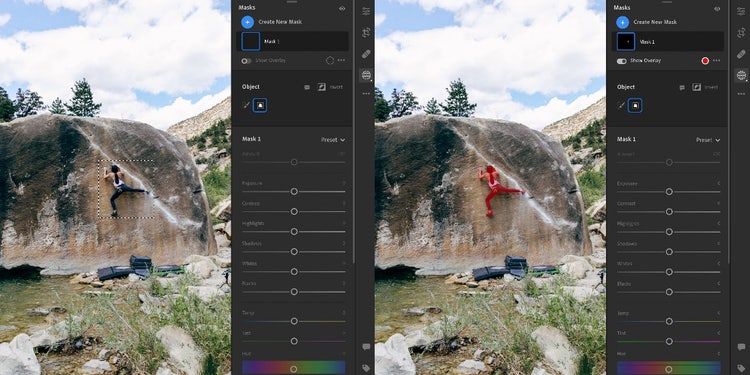Click Invert mask icon in right panel
The height and width of the screenshot is (375, 750).
[x=696, y=87]
